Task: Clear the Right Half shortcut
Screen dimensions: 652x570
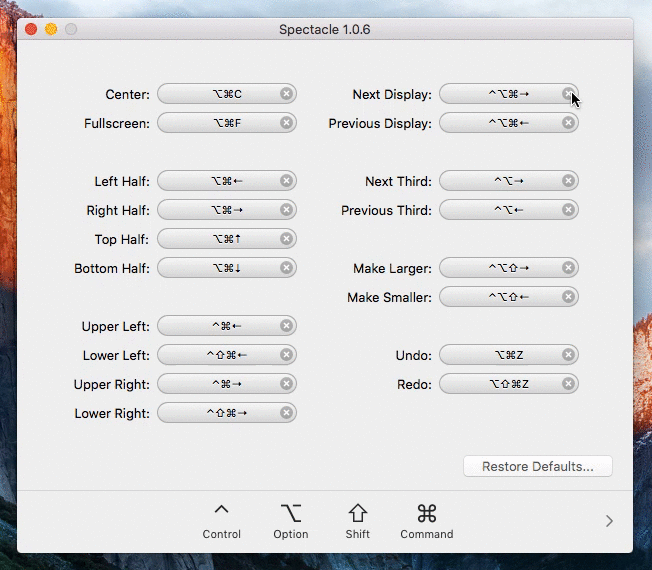Action: point(286,210)
